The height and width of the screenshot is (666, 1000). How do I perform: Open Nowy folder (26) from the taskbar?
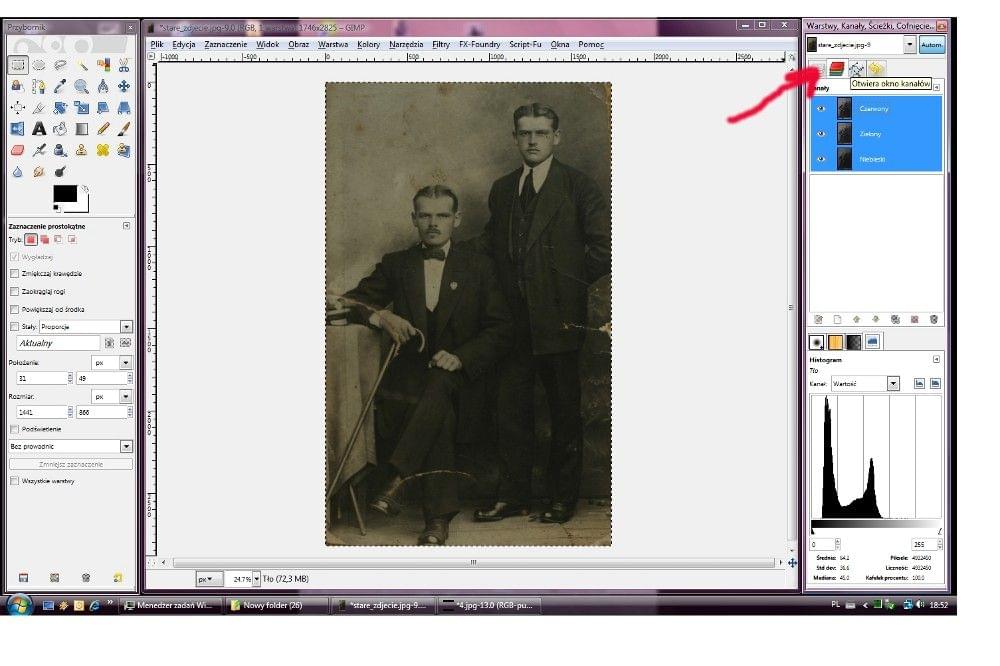tap(276, 605)
